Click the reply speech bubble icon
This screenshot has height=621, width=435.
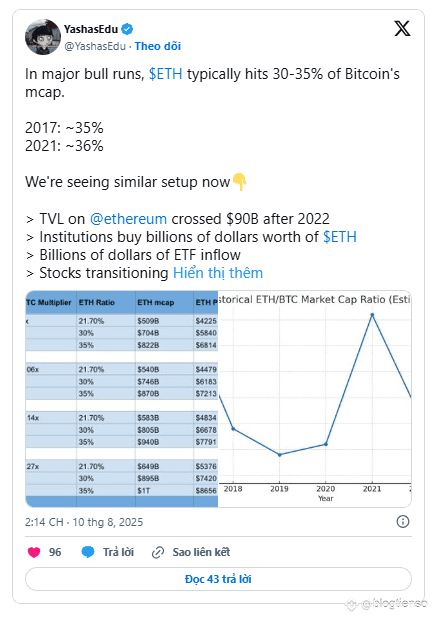tap(88, 552)
